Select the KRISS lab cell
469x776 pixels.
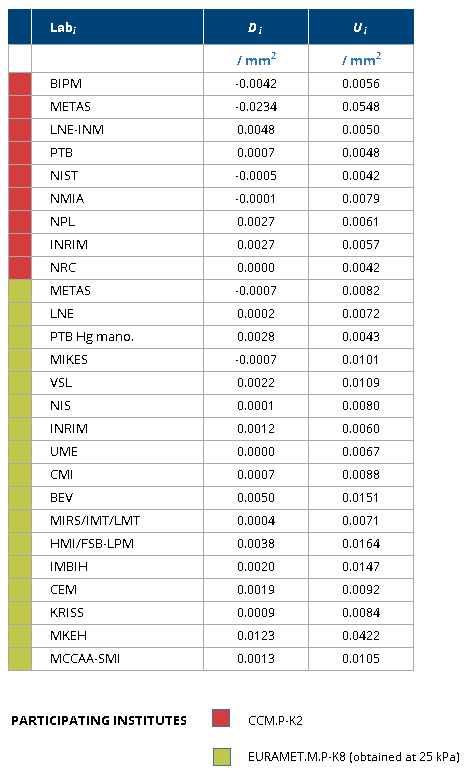coord(117,613)
